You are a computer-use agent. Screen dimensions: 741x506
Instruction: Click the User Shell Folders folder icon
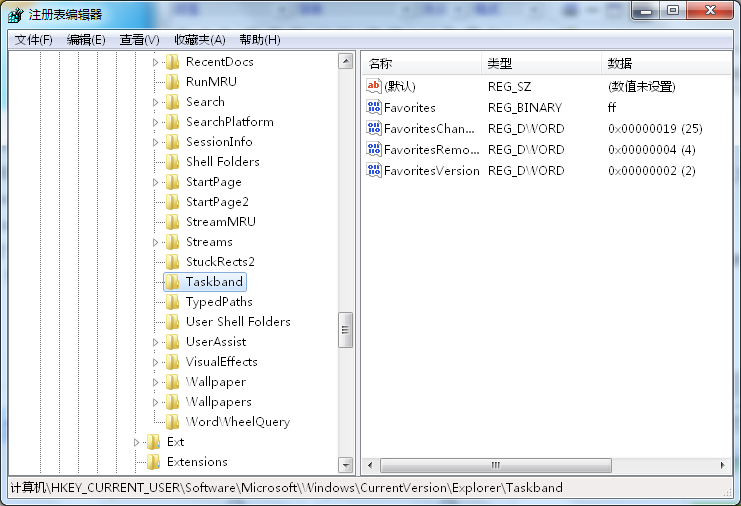[x=172, y=322]
